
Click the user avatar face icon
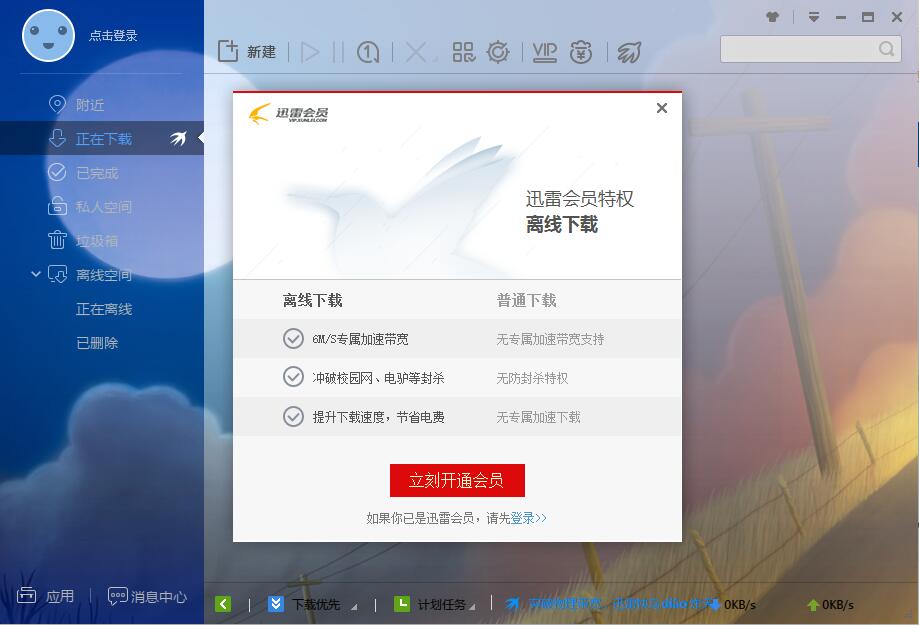coord(49,35)
